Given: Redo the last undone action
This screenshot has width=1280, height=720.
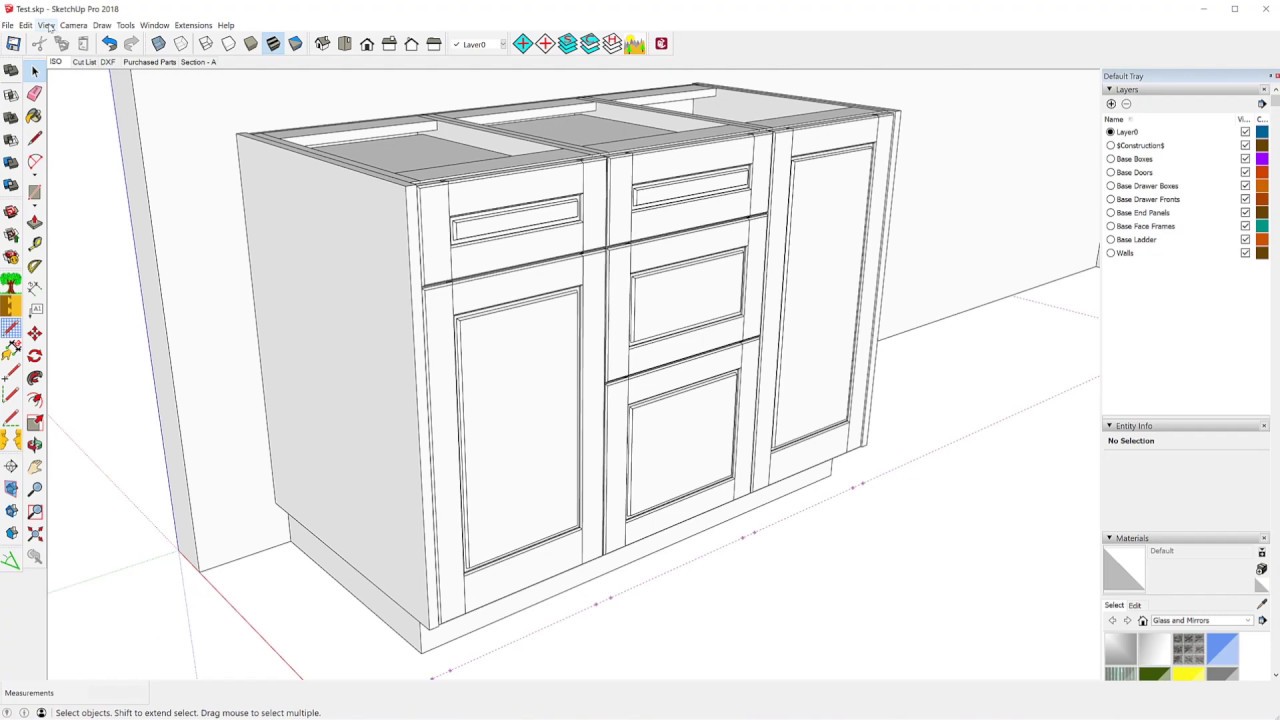Looking at the screenshot, I should [x=131, y=44].
